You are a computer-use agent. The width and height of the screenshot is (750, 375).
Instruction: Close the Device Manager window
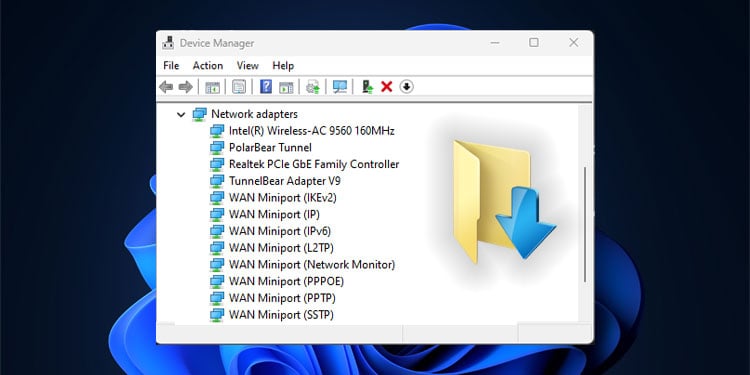574,43
